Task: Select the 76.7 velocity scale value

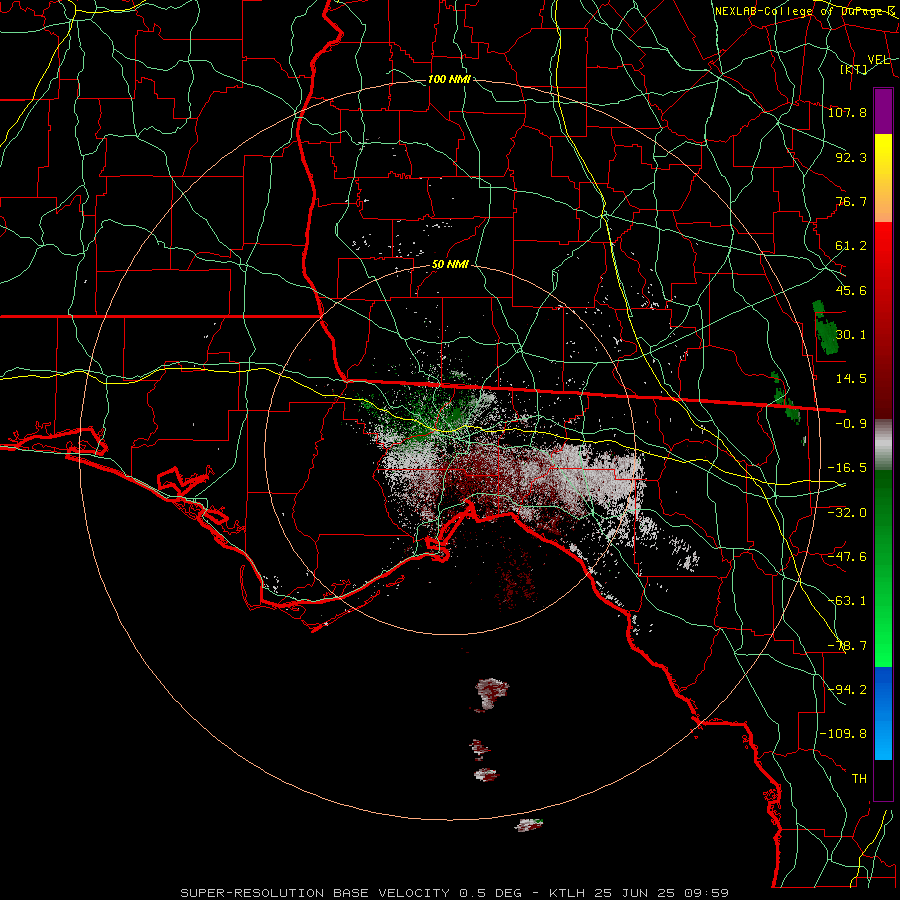Action: (851, 201)
